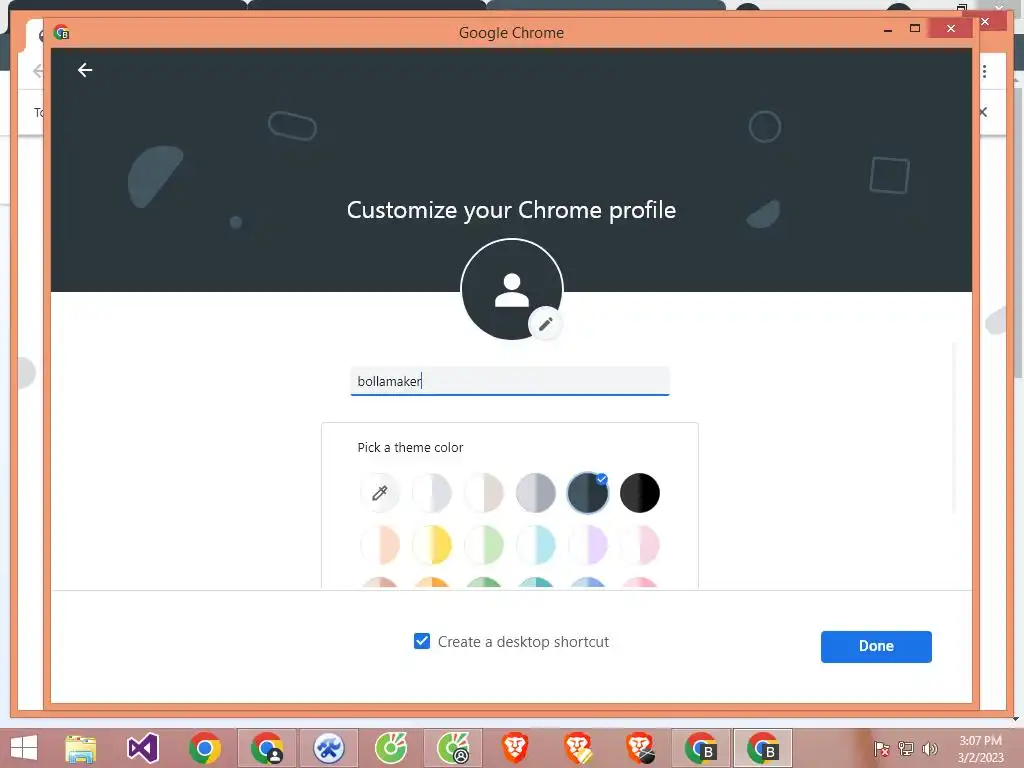The height and width of the screenshot is (768, 1024).
Task: Minimize the Google Chrome profile window
Action: pyautogui.click(x=888, y=29)
